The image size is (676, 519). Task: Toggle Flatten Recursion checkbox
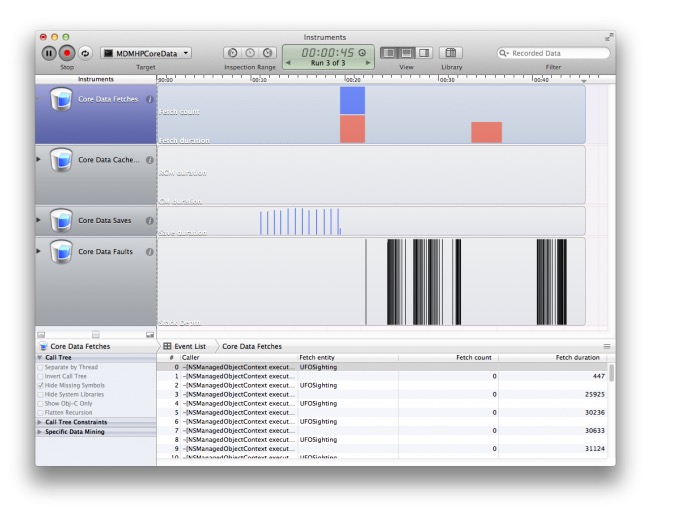(x=41, y=413)
